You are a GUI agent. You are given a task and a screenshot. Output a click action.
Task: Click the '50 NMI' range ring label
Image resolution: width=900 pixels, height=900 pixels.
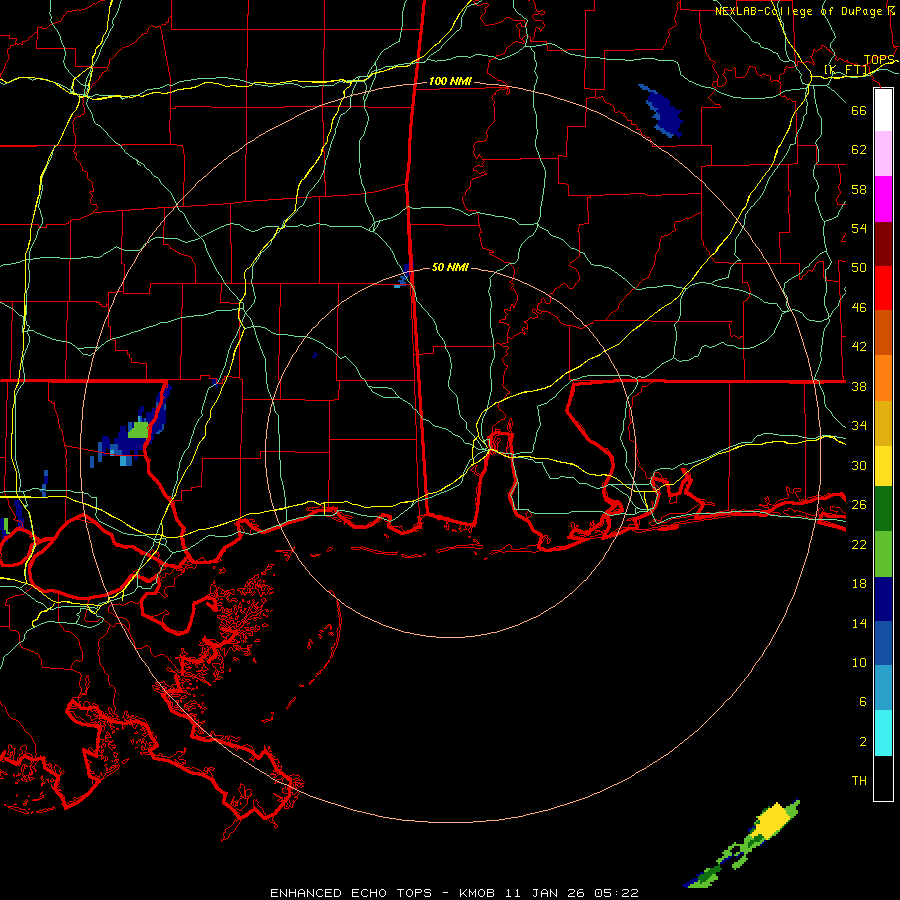tap(450, 267)
